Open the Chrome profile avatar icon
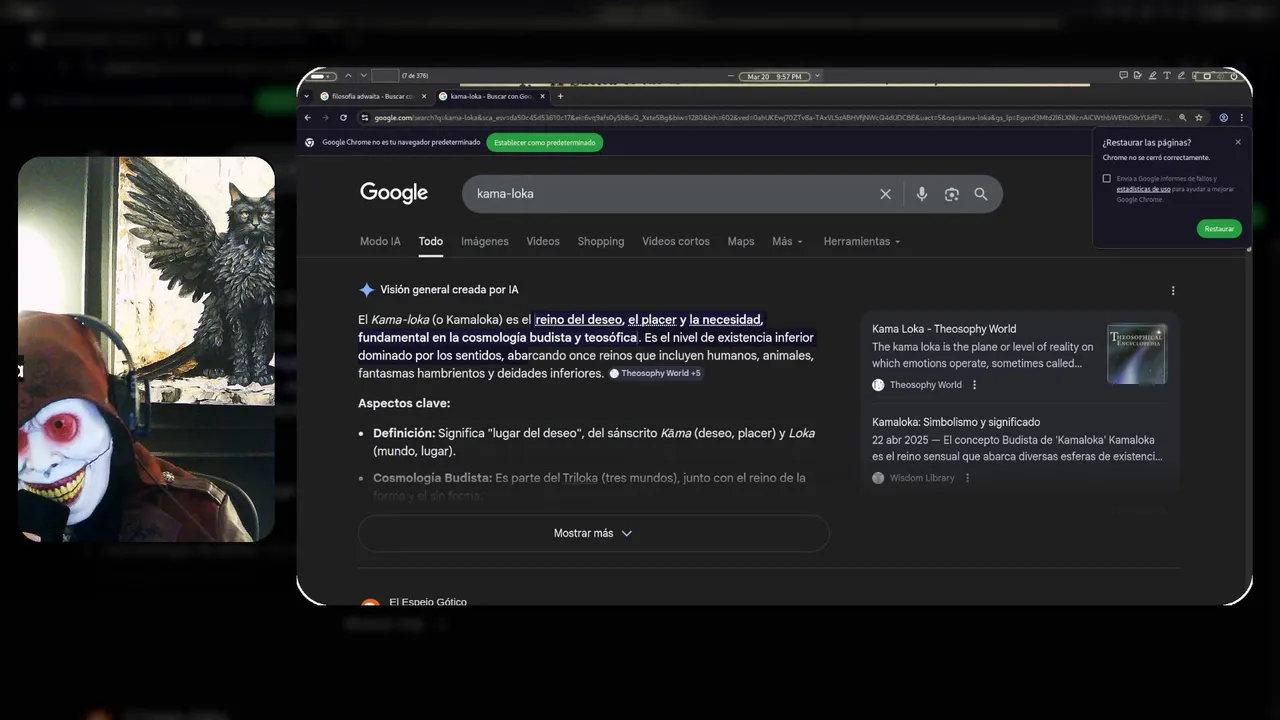Screen dimensions: 1280x720 (x=1224, y=117)
